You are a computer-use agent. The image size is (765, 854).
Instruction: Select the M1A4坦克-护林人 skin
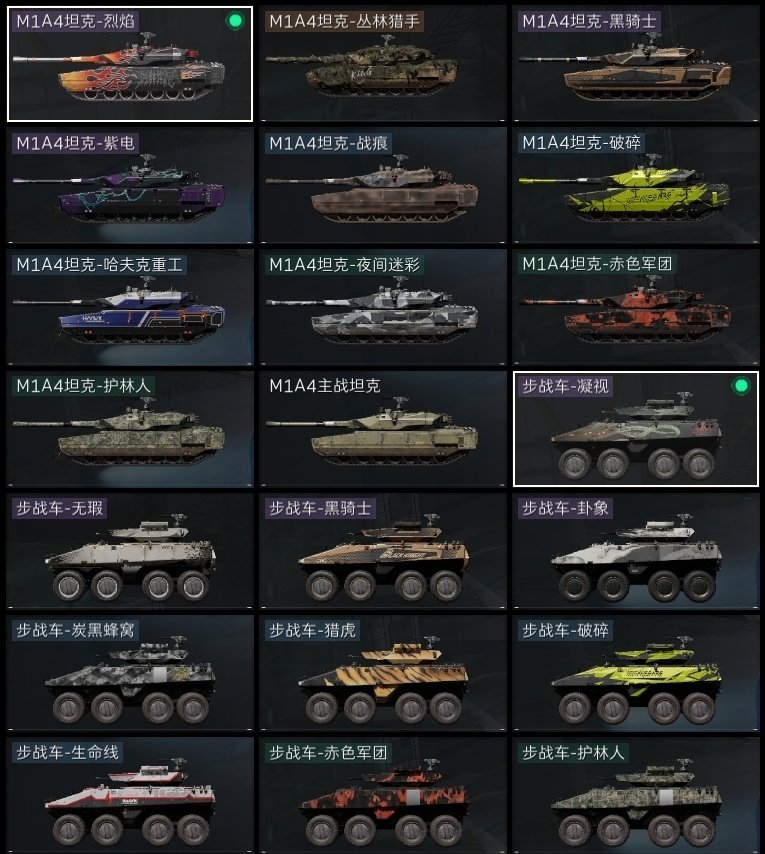pos(130,429)
